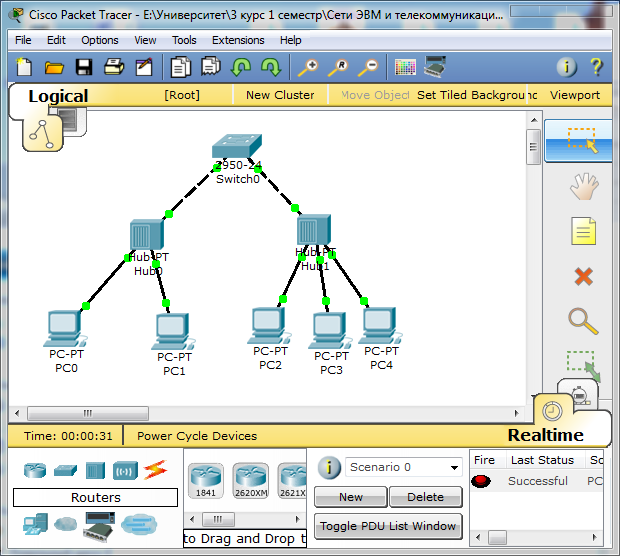Zoom in with plus magnifier
The image size is (620, 556).
[308, 67]
